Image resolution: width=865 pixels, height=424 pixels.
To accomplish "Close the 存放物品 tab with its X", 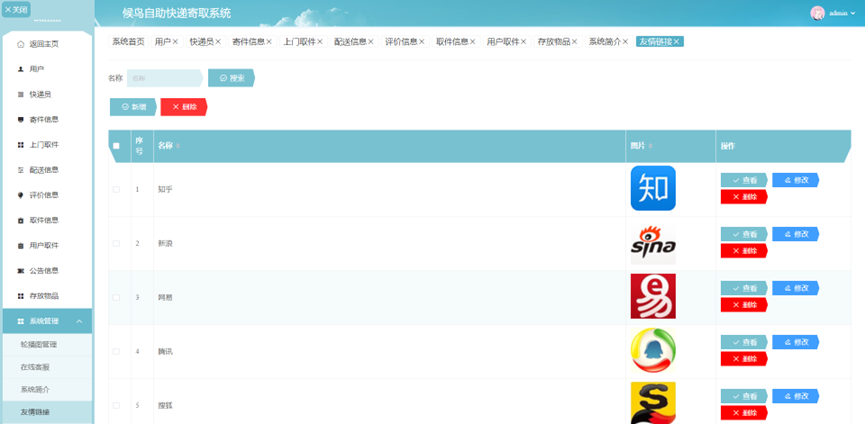I will 574,41.
